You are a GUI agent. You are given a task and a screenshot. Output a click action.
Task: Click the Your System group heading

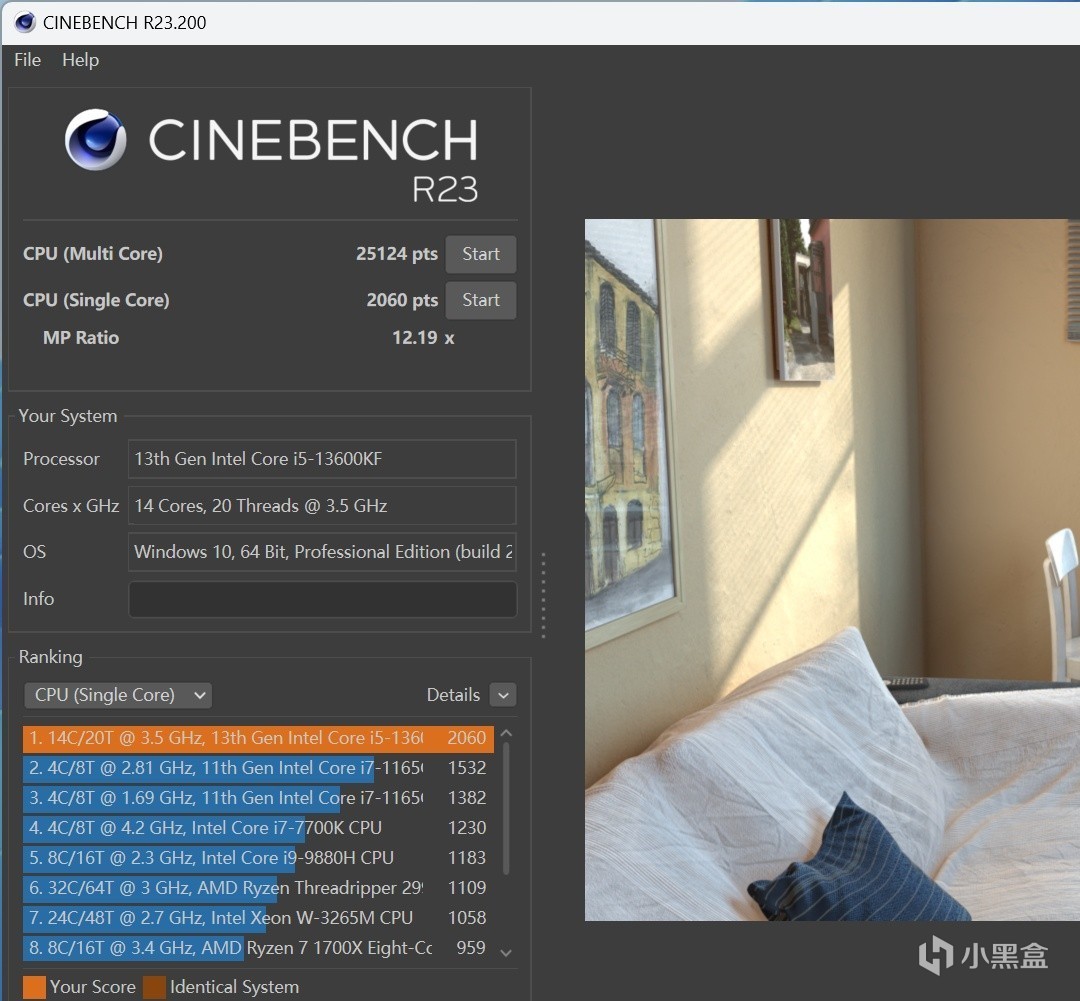click(x=68, y=416)
